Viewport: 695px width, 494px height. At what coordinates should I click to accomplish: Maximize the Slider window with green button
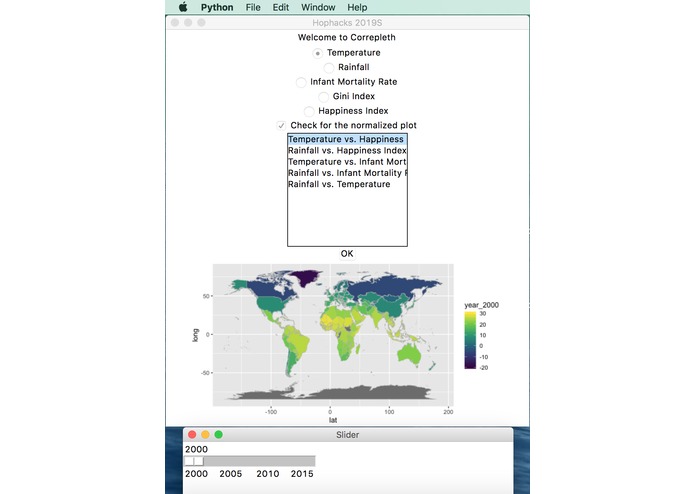point(219,435)
